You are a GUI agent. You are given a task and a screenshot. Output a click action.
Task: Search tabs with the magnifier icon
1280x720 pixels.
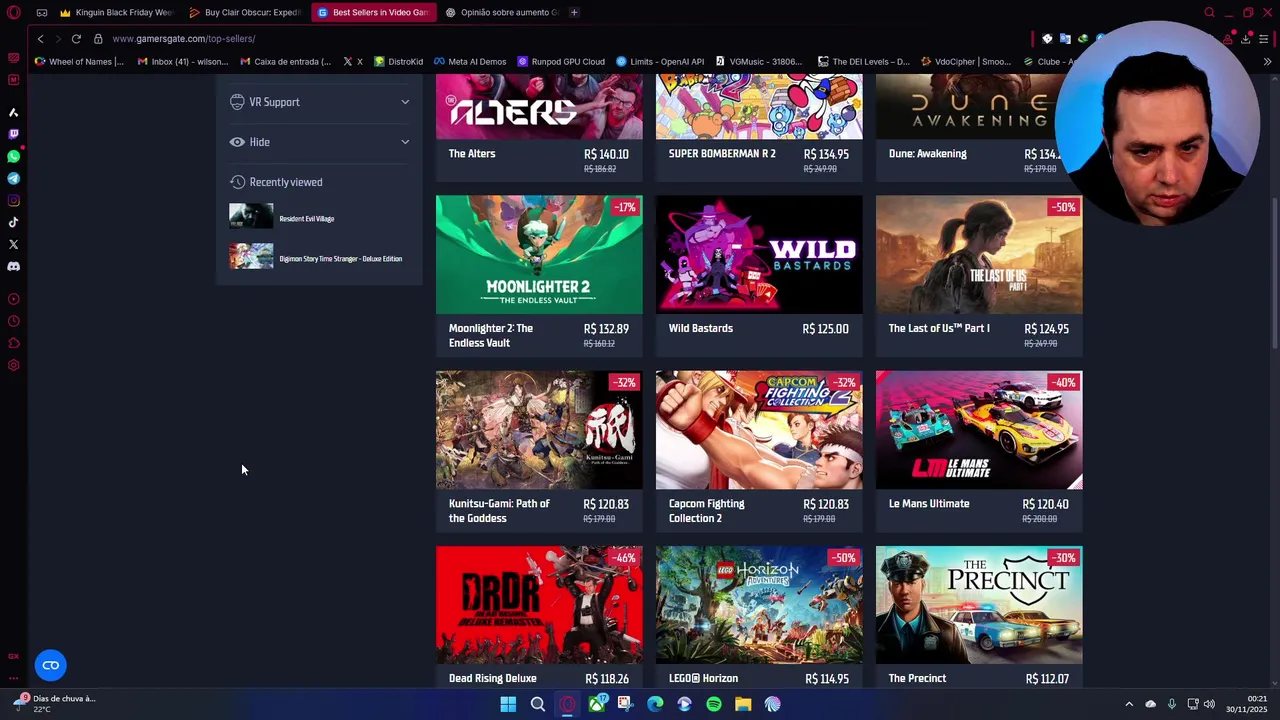pos(1209,12)
